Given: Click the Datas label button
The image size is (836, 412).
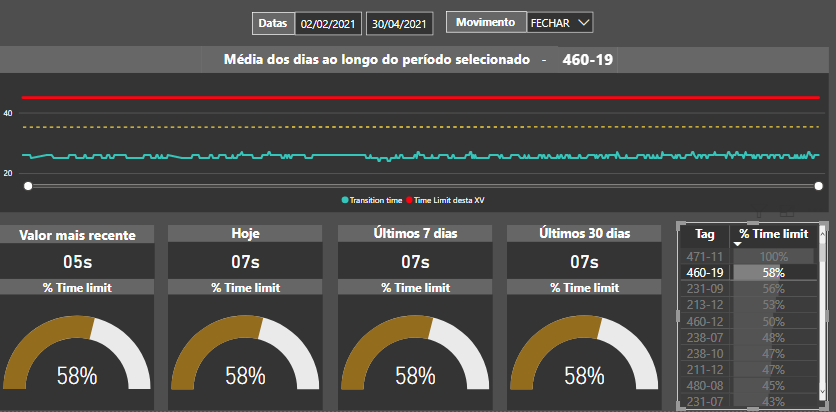Looking at the screenshot, I should [274, 23].
